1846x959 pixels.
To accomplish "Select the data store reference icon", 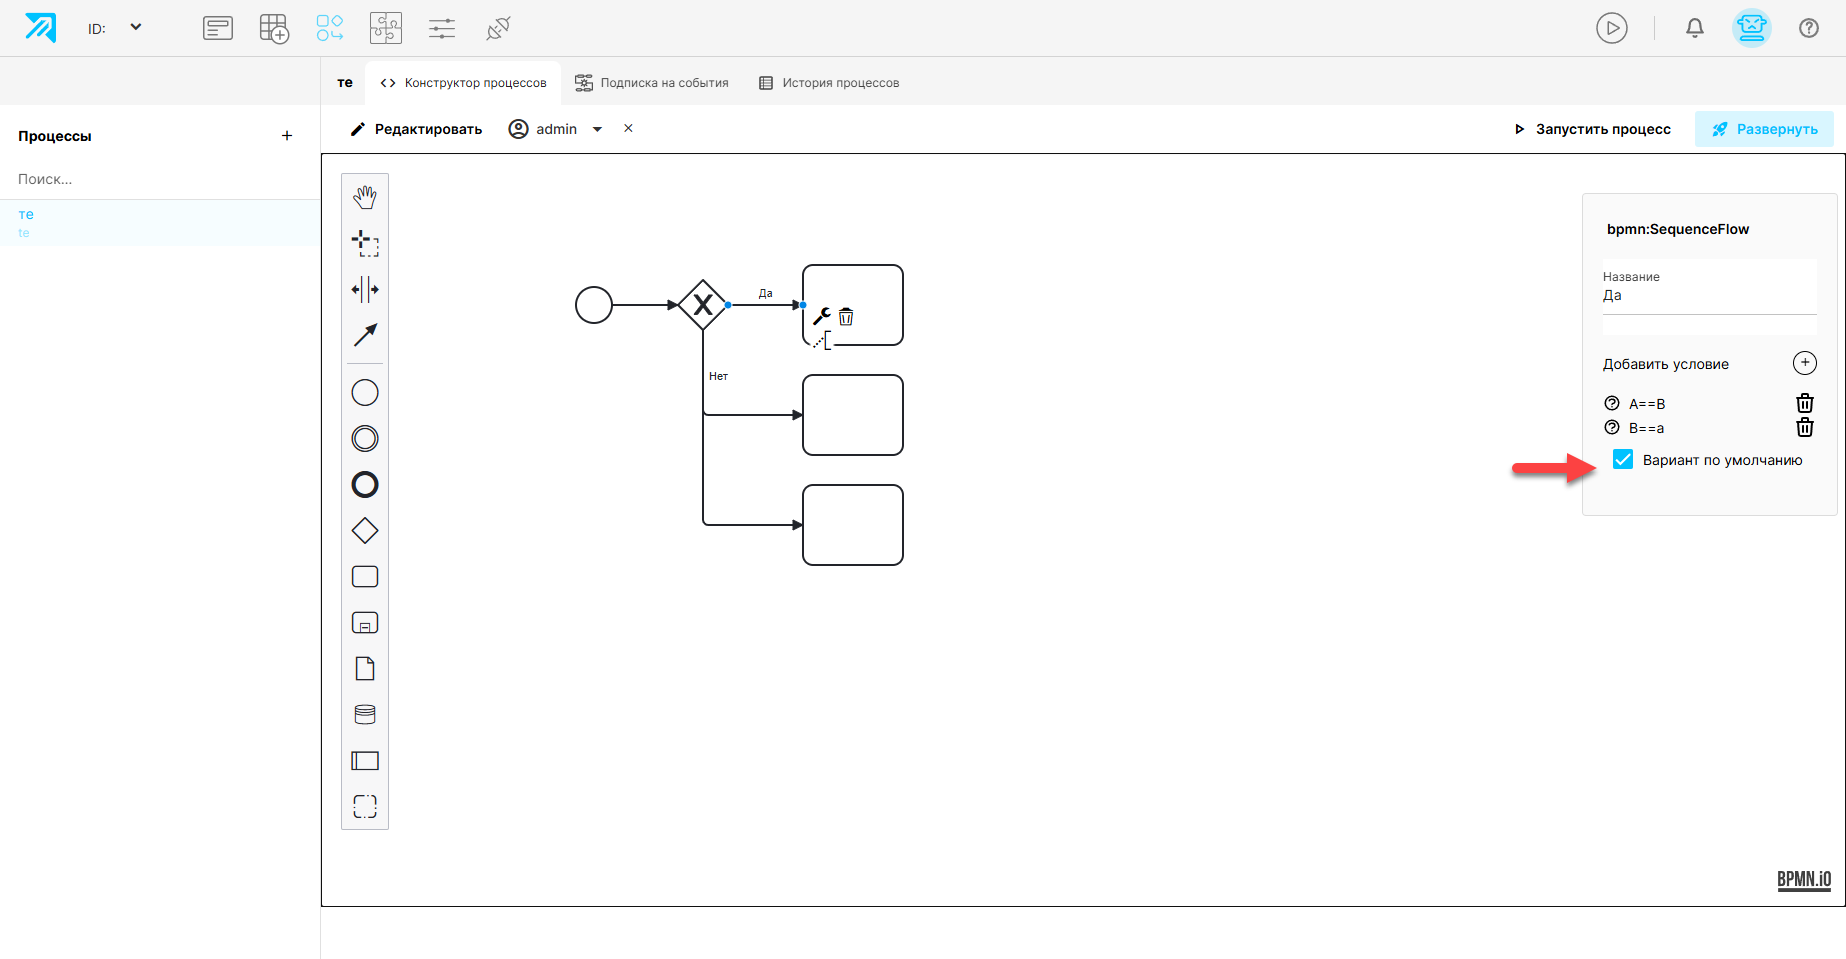I will pyautogui.click(x=365, y=715).
